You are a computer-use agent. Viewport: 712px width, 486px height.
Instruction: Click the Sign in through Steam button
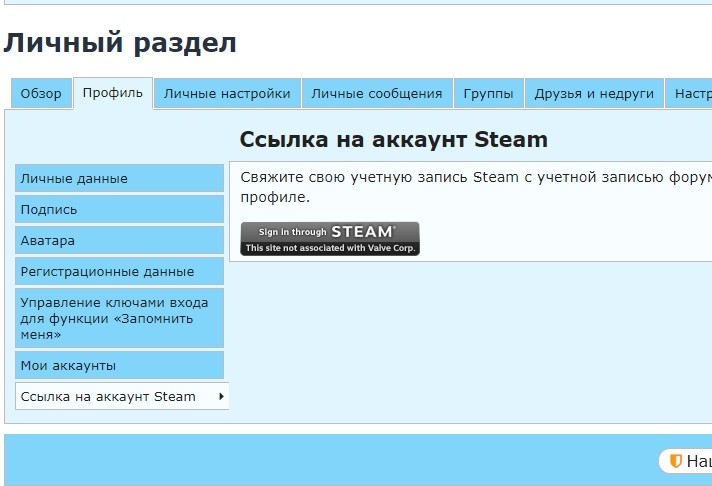click(x=329, y=238)
